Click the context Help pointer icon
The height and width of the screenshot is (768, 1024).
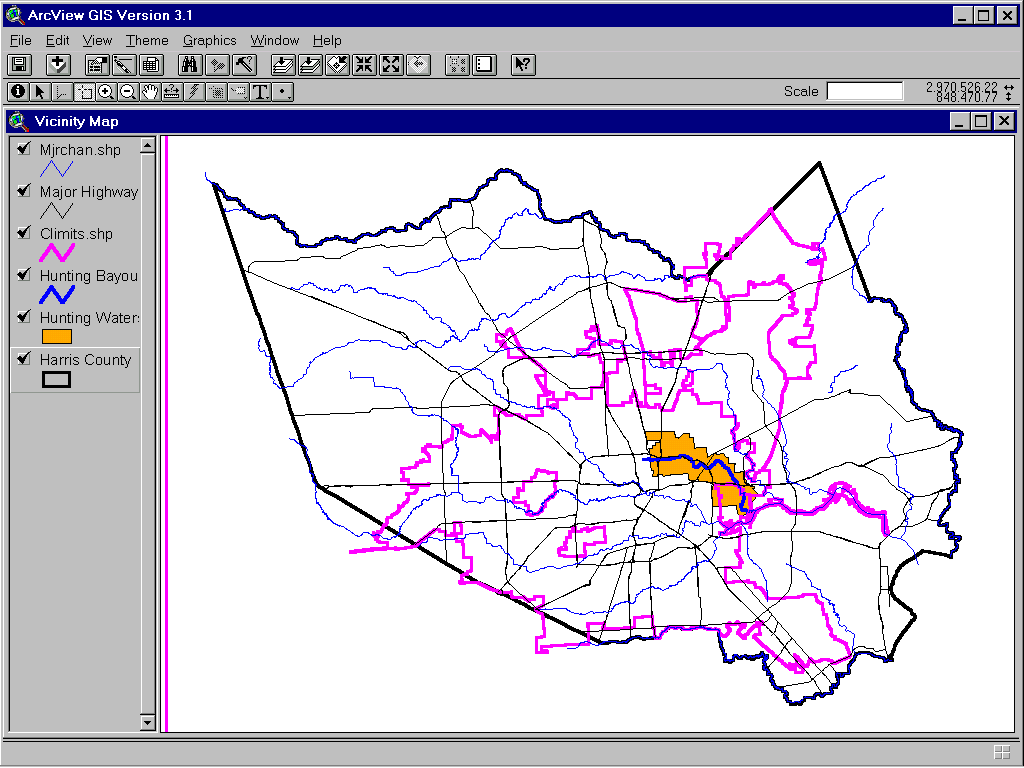[x=522, y=65]
